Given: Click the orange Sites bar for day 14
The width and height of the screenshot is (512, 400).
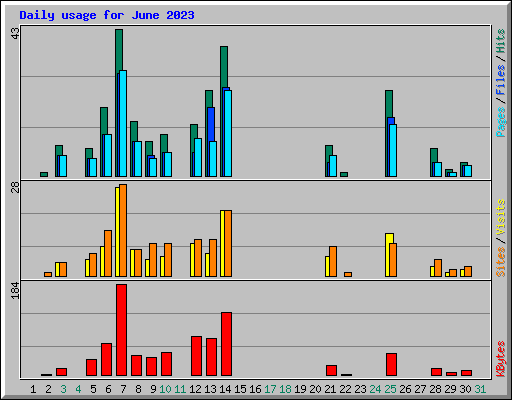Looking at the screenshot, I should (x=228, y=243).
